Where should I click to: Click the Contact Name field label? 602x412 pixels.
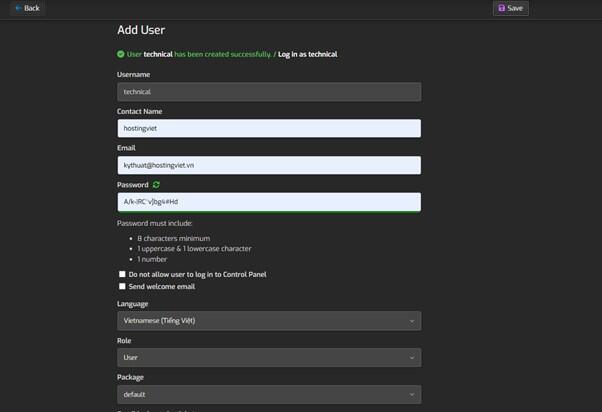pyautogui.click(x=139, y=111)
